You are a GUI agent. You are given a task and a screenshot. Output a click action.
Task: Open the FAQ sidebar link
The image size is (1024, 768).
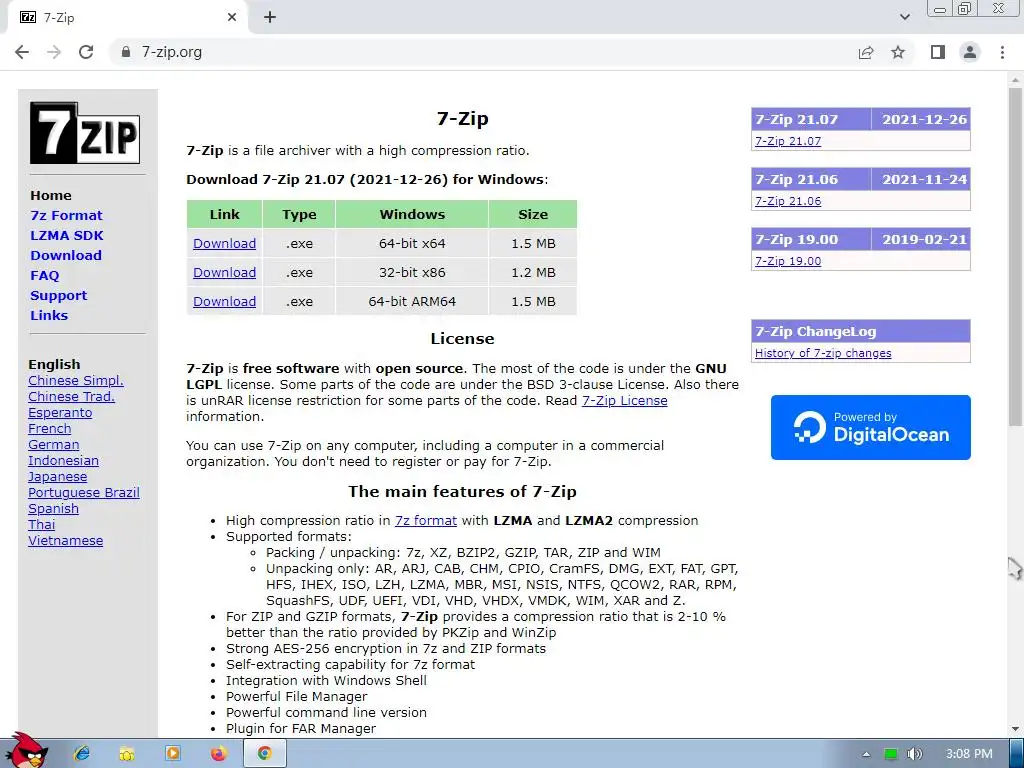click(x=44, y=276)
